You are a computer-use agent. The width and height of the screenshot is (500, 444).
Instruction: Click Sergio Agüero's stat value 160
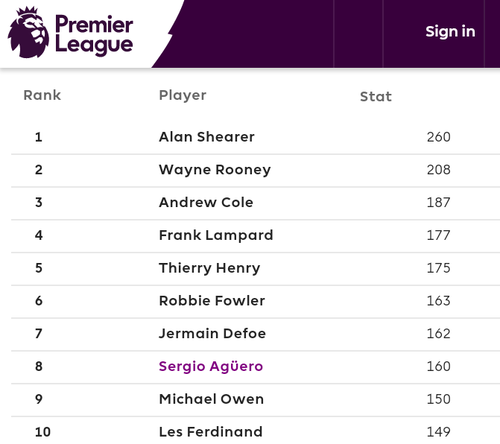(439, 366)
